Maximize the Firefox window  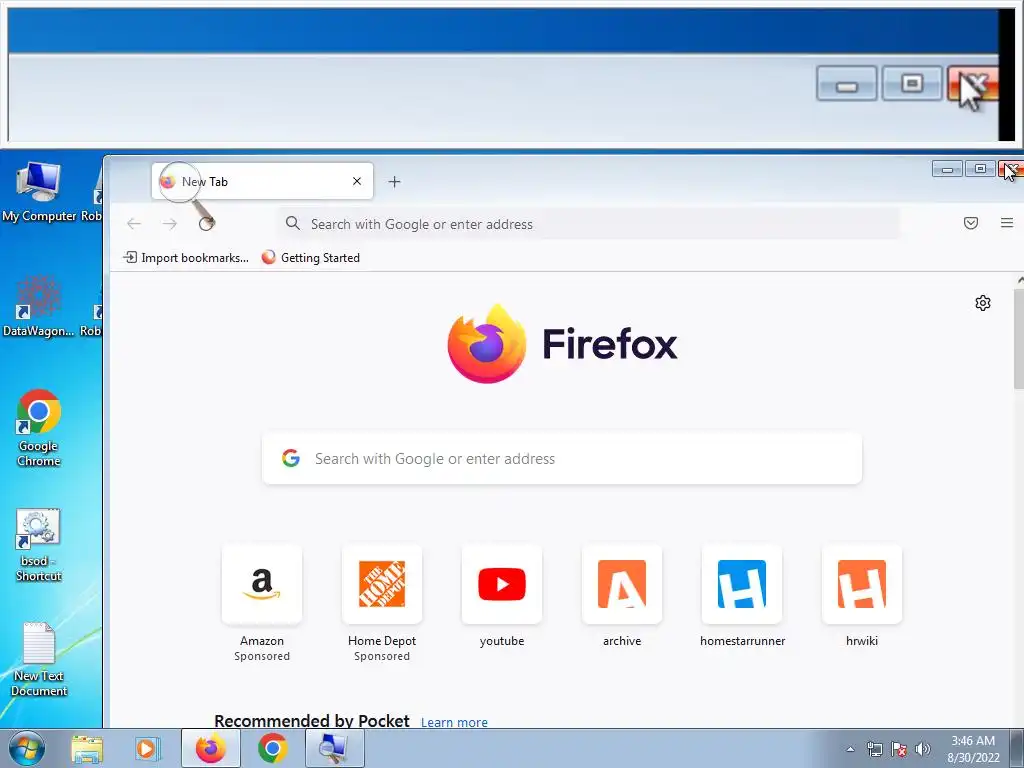click(x=980, y=169)
